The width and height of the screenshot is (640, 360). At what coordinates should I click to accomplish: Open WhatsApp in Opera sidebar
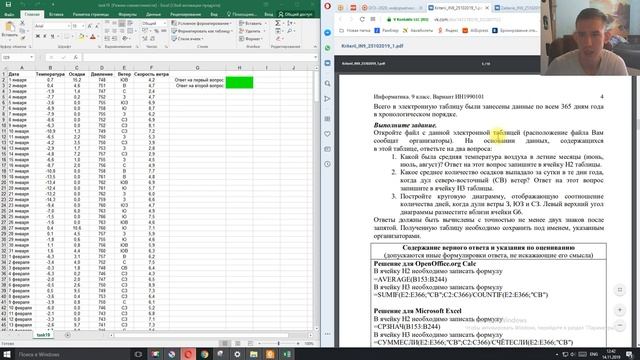pyautogui.click(x=328, y=48)
